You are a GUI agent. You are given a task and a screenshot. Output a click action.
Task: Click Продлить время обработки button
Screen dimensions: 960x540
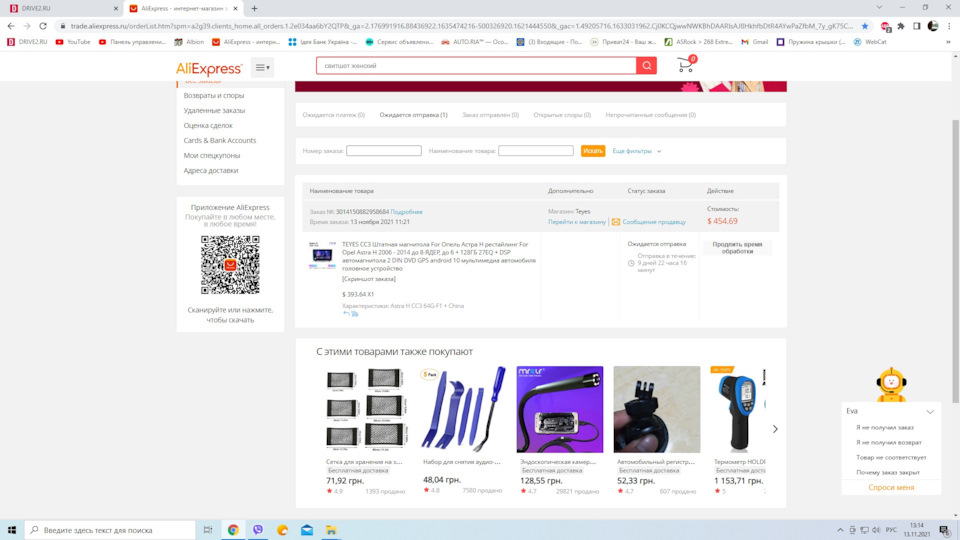click(x=737, y=247)
